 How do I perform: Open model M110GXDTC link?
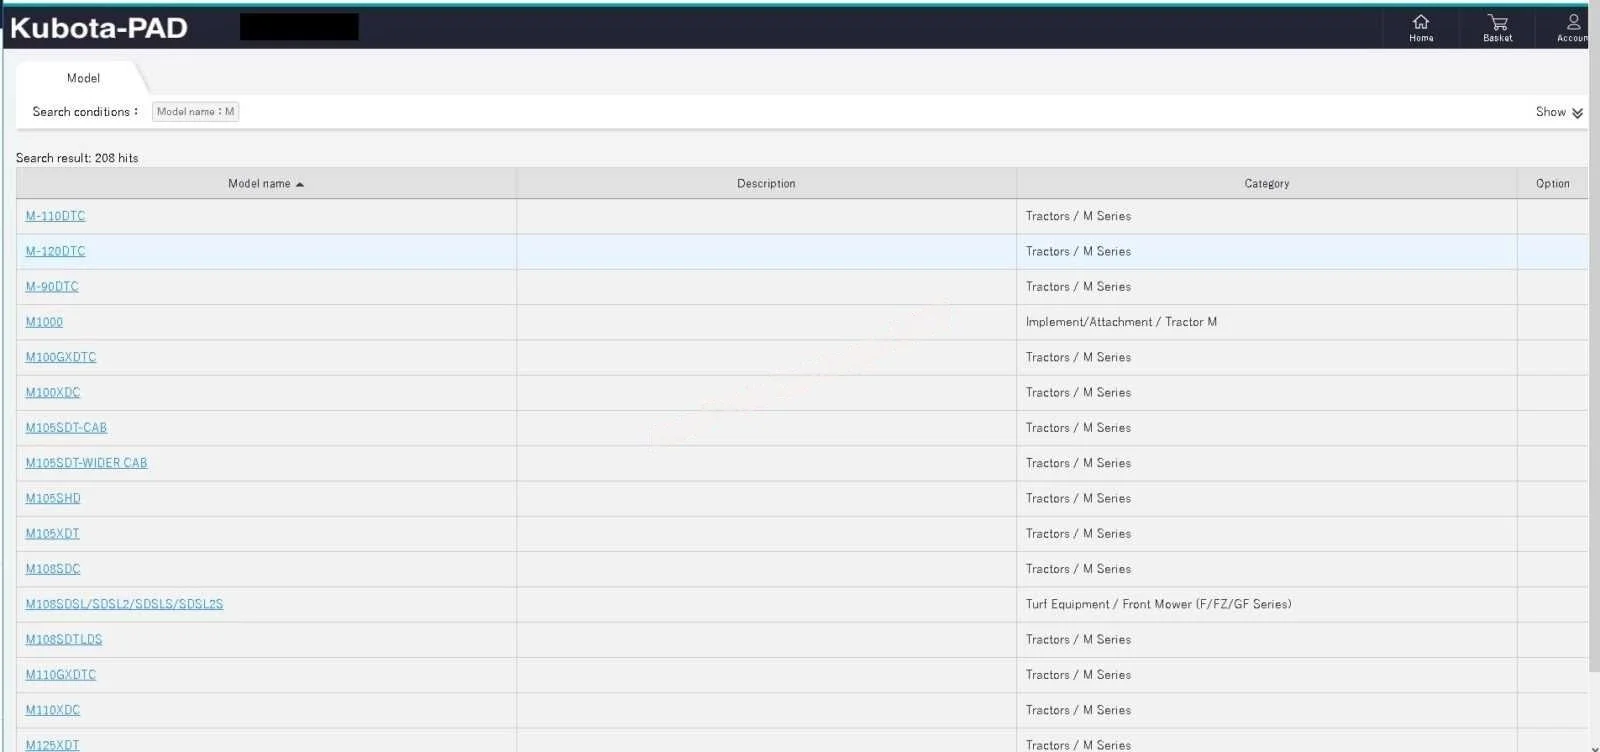coord(61,675)
